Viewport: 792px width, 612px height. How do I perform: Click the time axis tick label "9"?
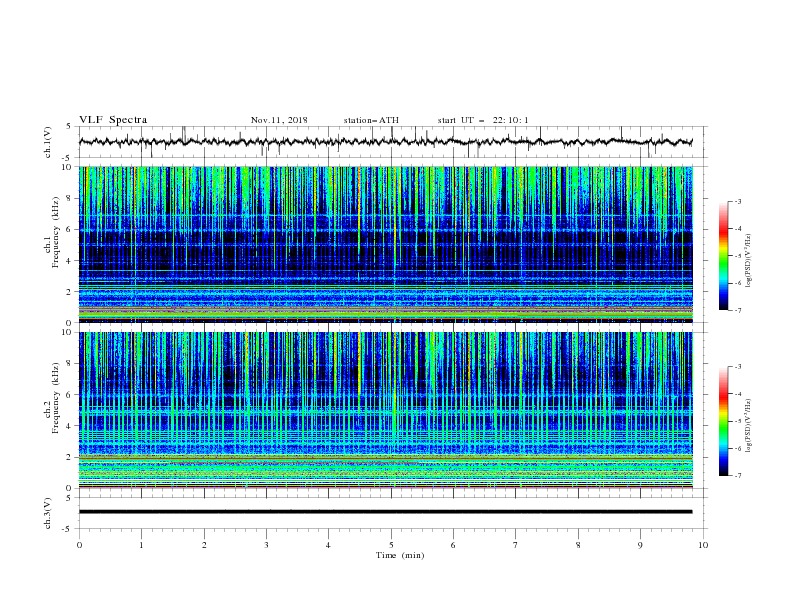640,545
